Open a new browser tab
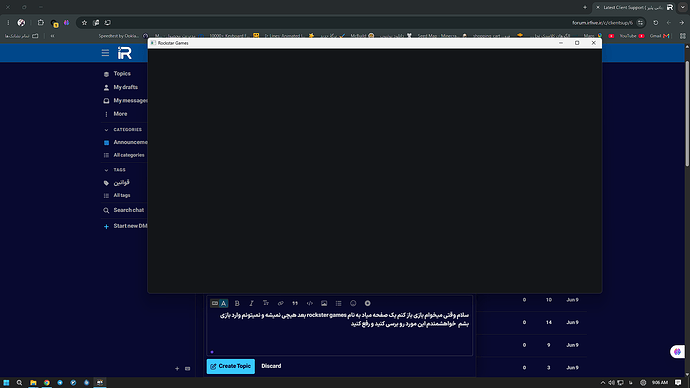Screen dimensions: 690x388 tap(585, 7)
